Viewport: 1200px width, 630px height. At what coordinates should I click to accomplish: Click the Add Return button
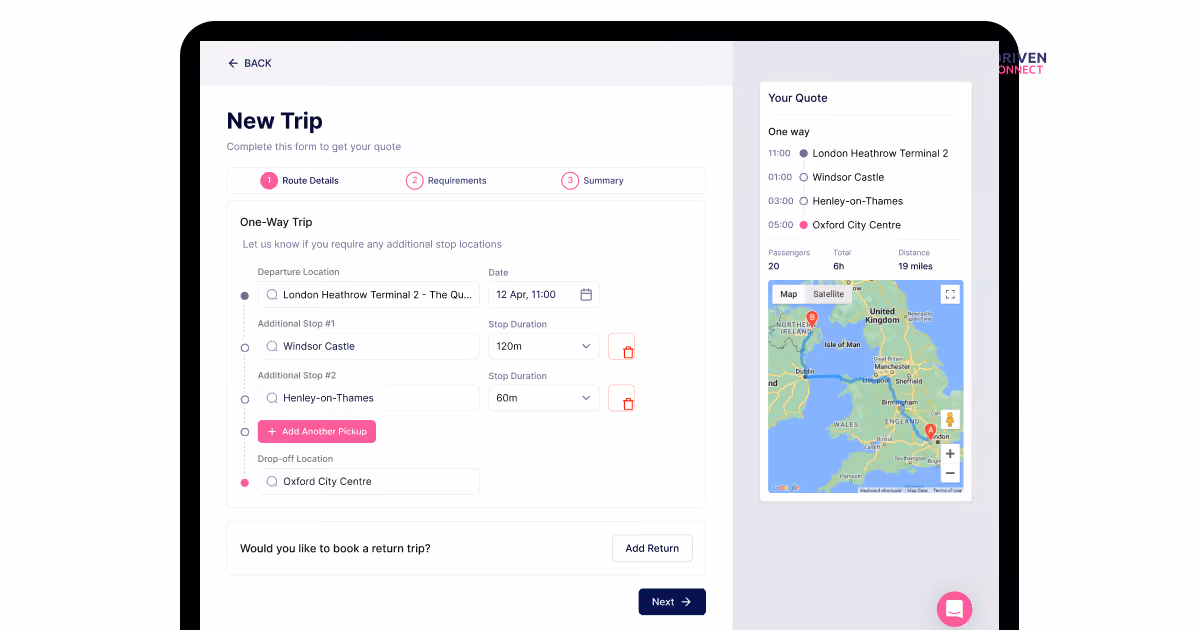click(x=652, y=548)
